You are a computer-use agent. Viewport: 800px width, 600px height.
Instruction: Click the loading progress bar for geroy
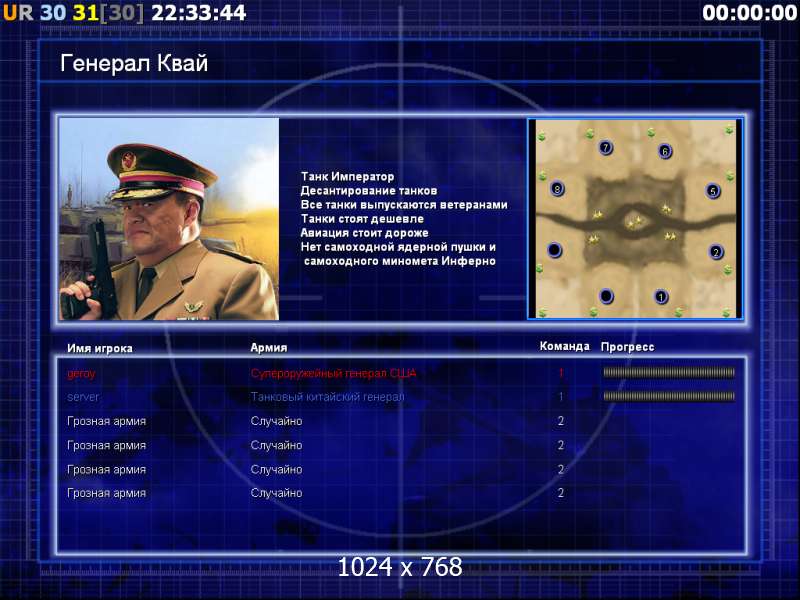[x=669, y=373]
